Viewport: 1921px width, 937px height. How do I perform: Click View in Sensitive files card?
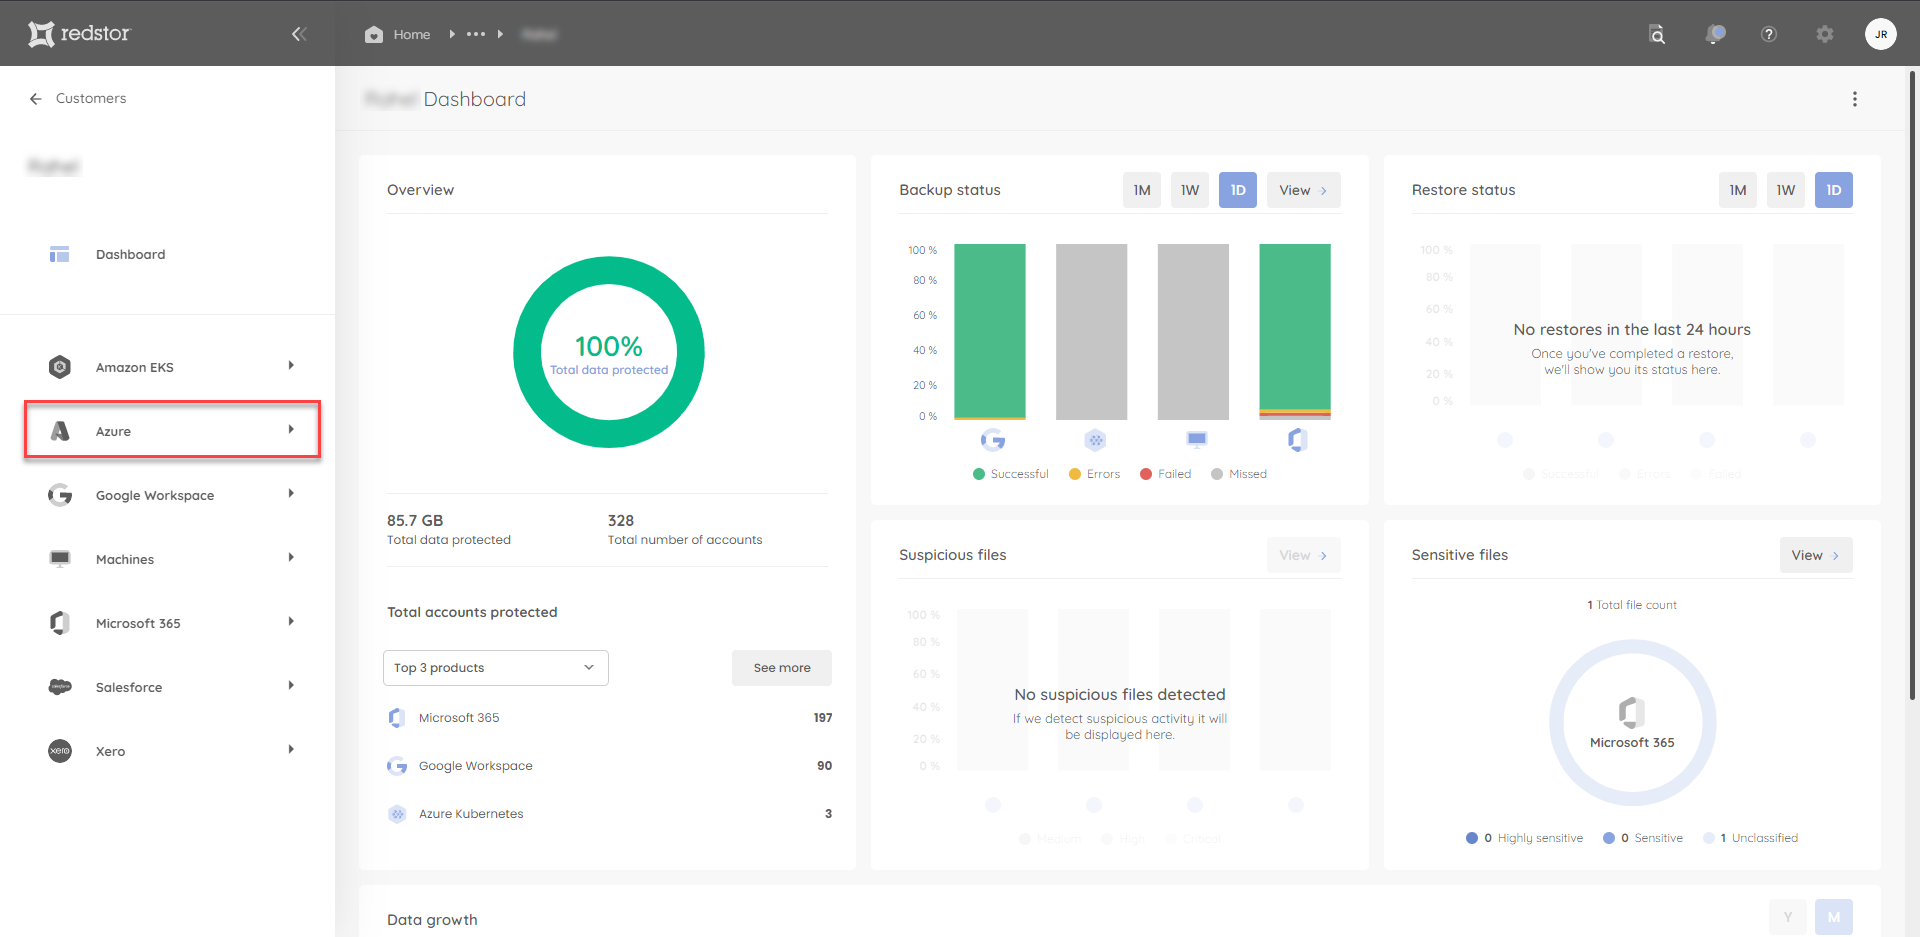coord(1816,555)
